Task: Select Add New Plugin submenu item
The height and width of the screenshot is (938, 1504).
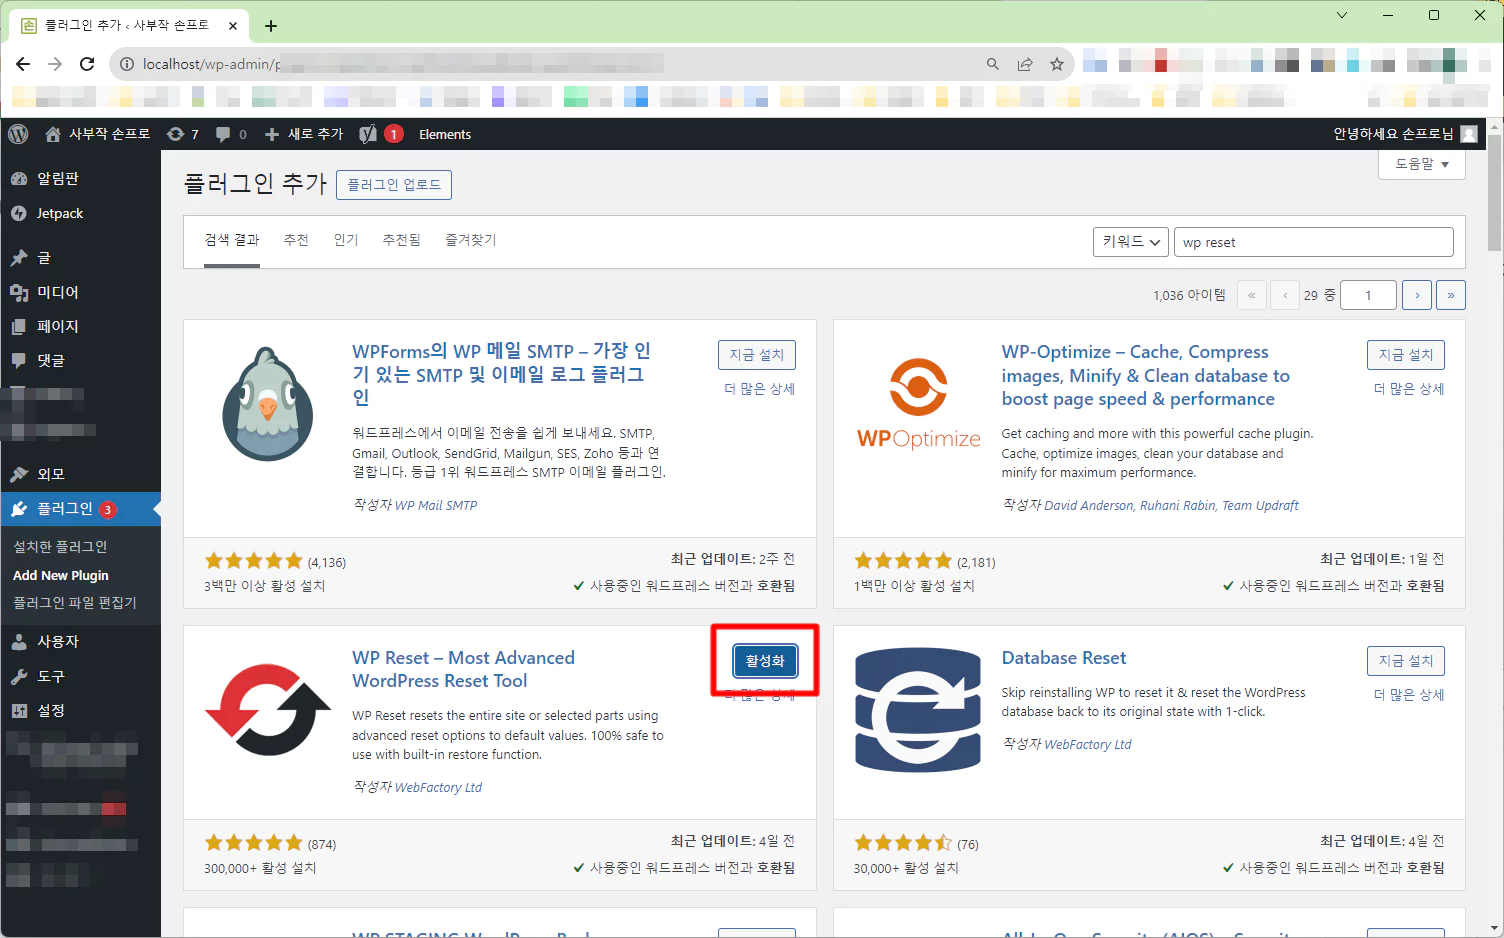Action: point(61,575)
